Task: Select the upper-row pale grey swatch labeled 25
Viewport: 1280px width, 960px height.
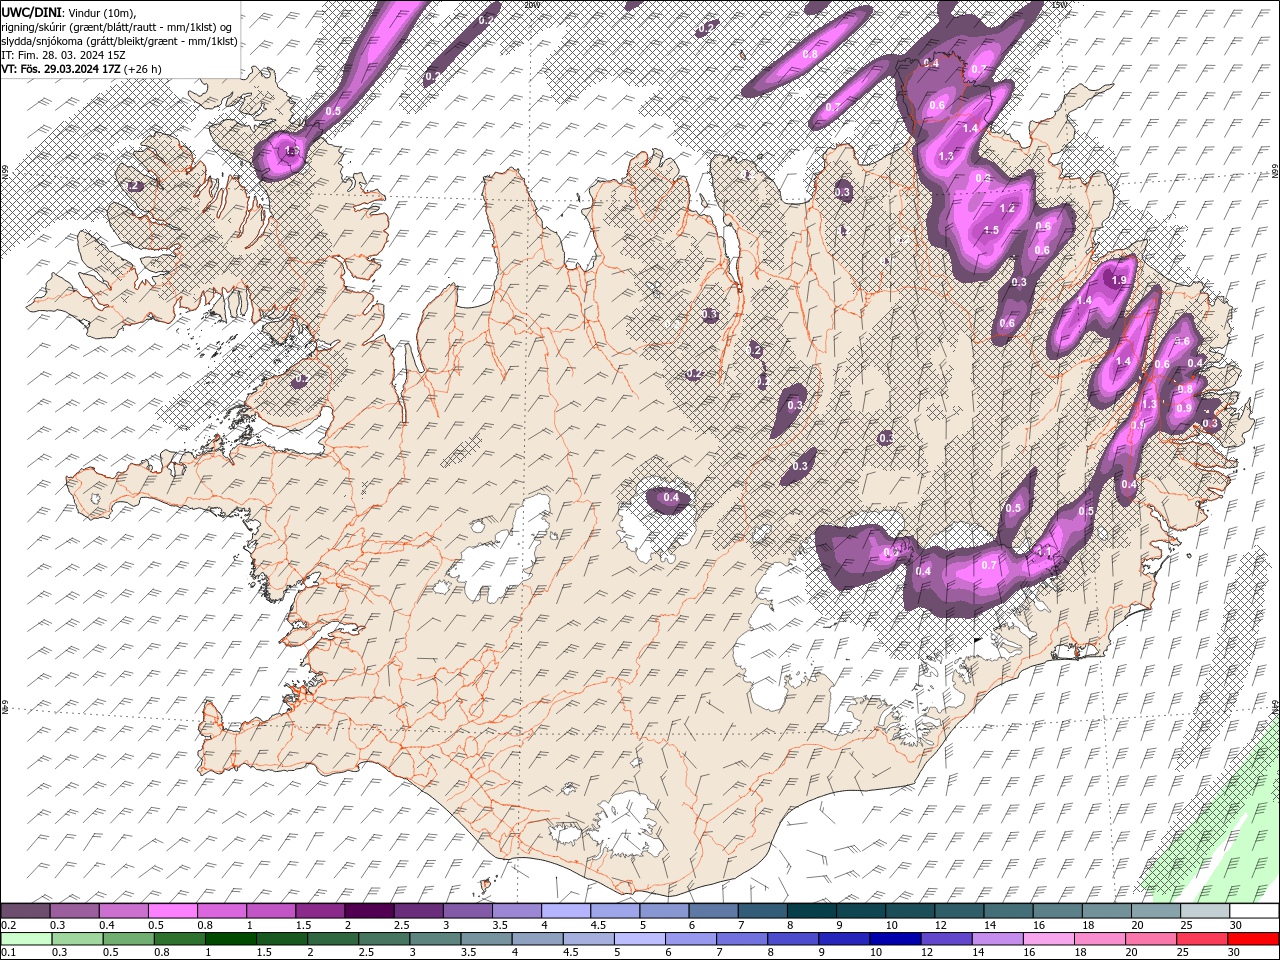Action: [x=1205, y=911]
